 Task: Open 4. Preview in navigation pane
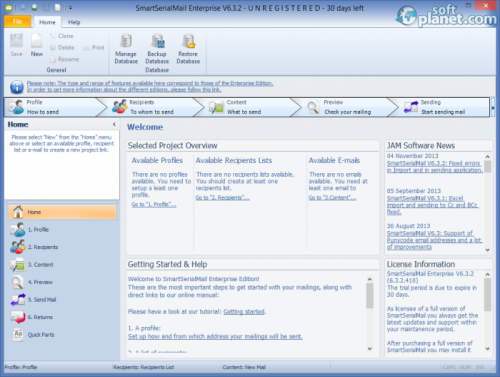click(x=62, y=282)
